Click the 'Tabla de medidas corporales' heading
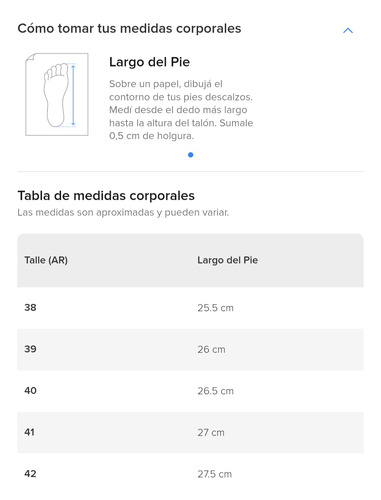Viewport: 381px width, 500px height. tap(106, 196)
